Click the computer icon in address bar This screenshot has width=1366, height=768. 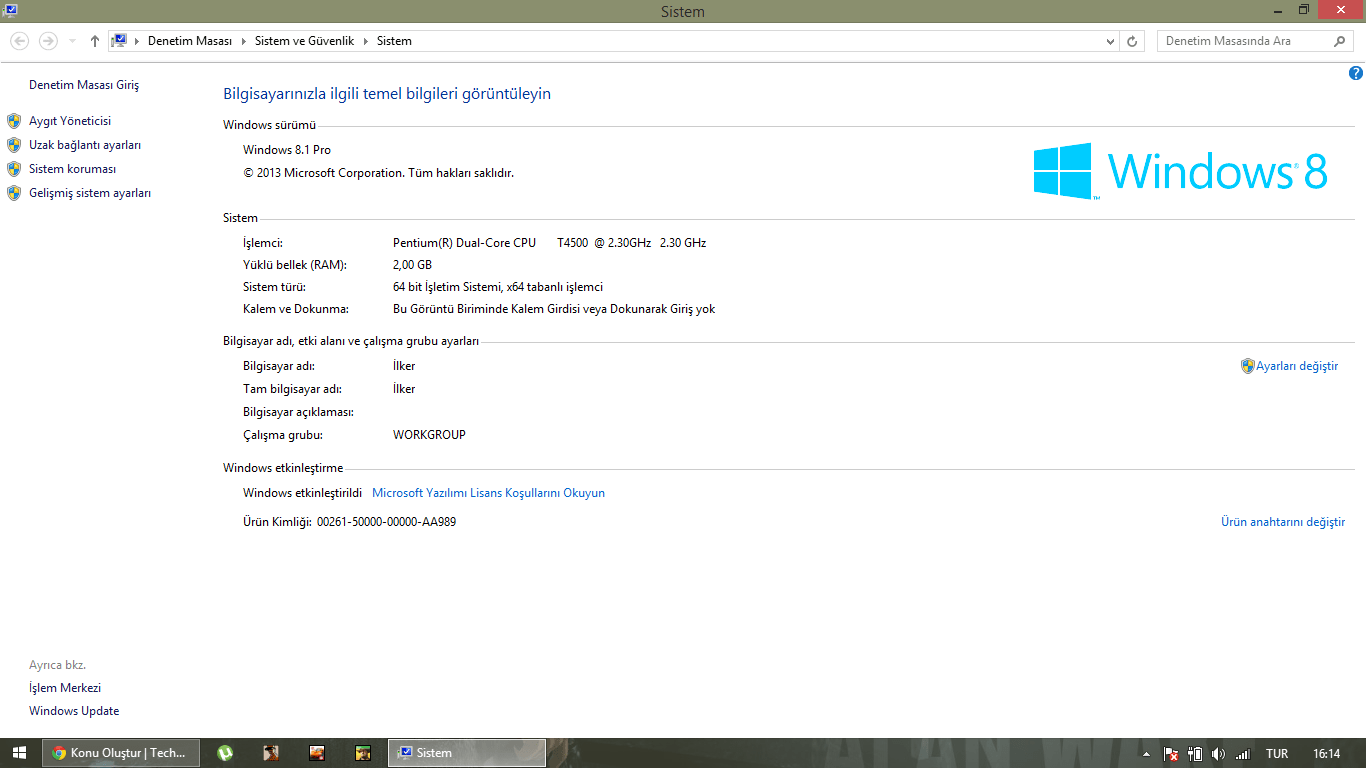click(120, 41)
